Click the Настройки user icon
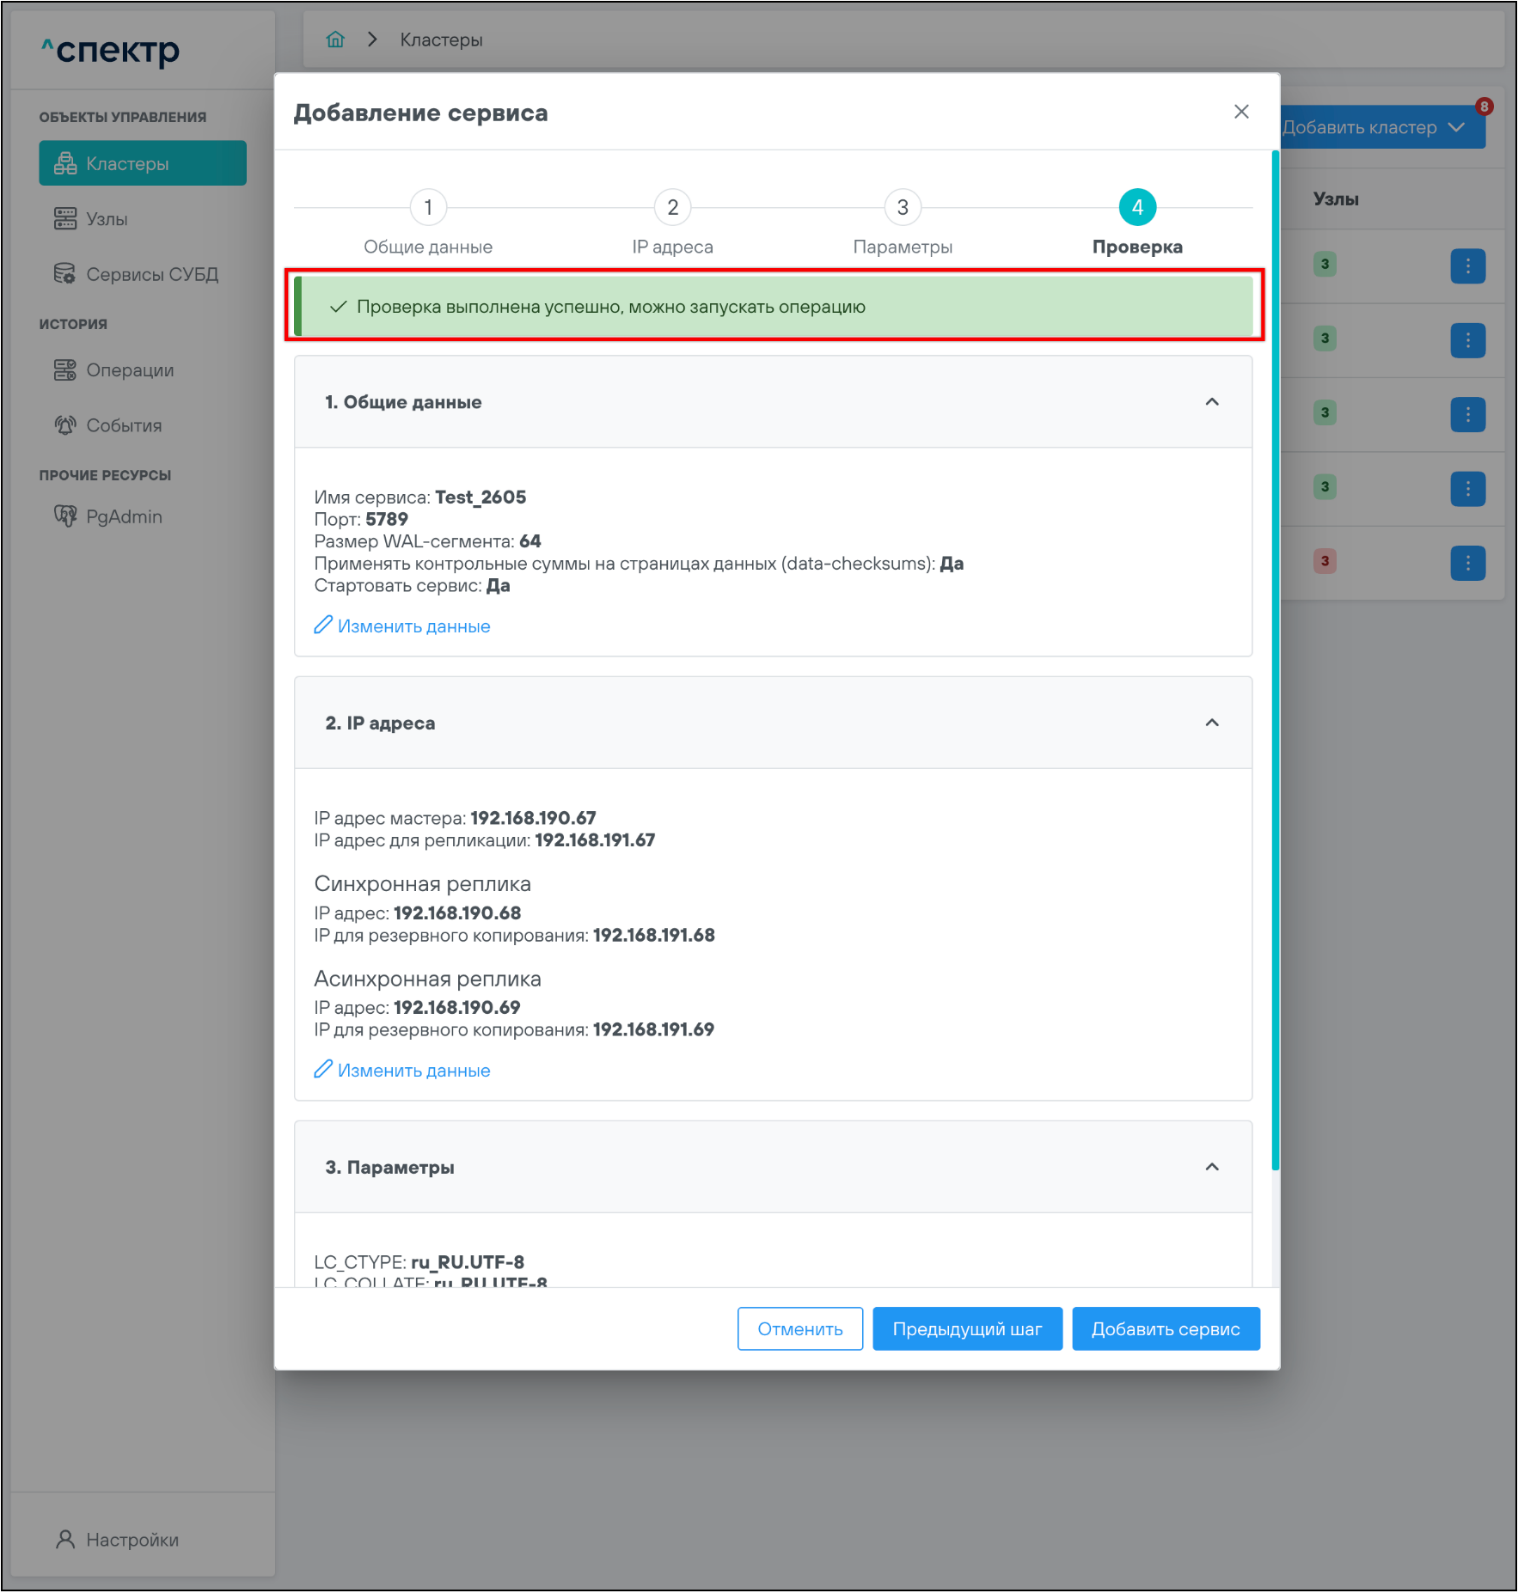This screenshot has height=1593, width=1518. point(65,1540)
